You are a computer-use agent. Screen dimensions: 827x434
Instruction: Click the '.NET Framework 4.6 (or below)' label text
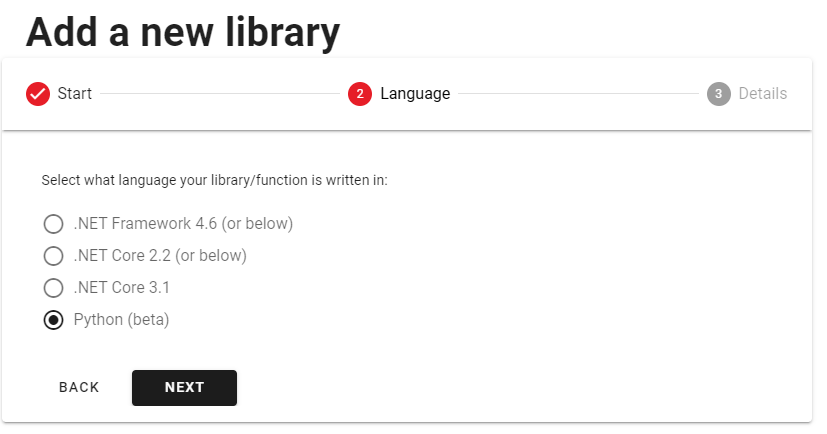pos(184,224)
